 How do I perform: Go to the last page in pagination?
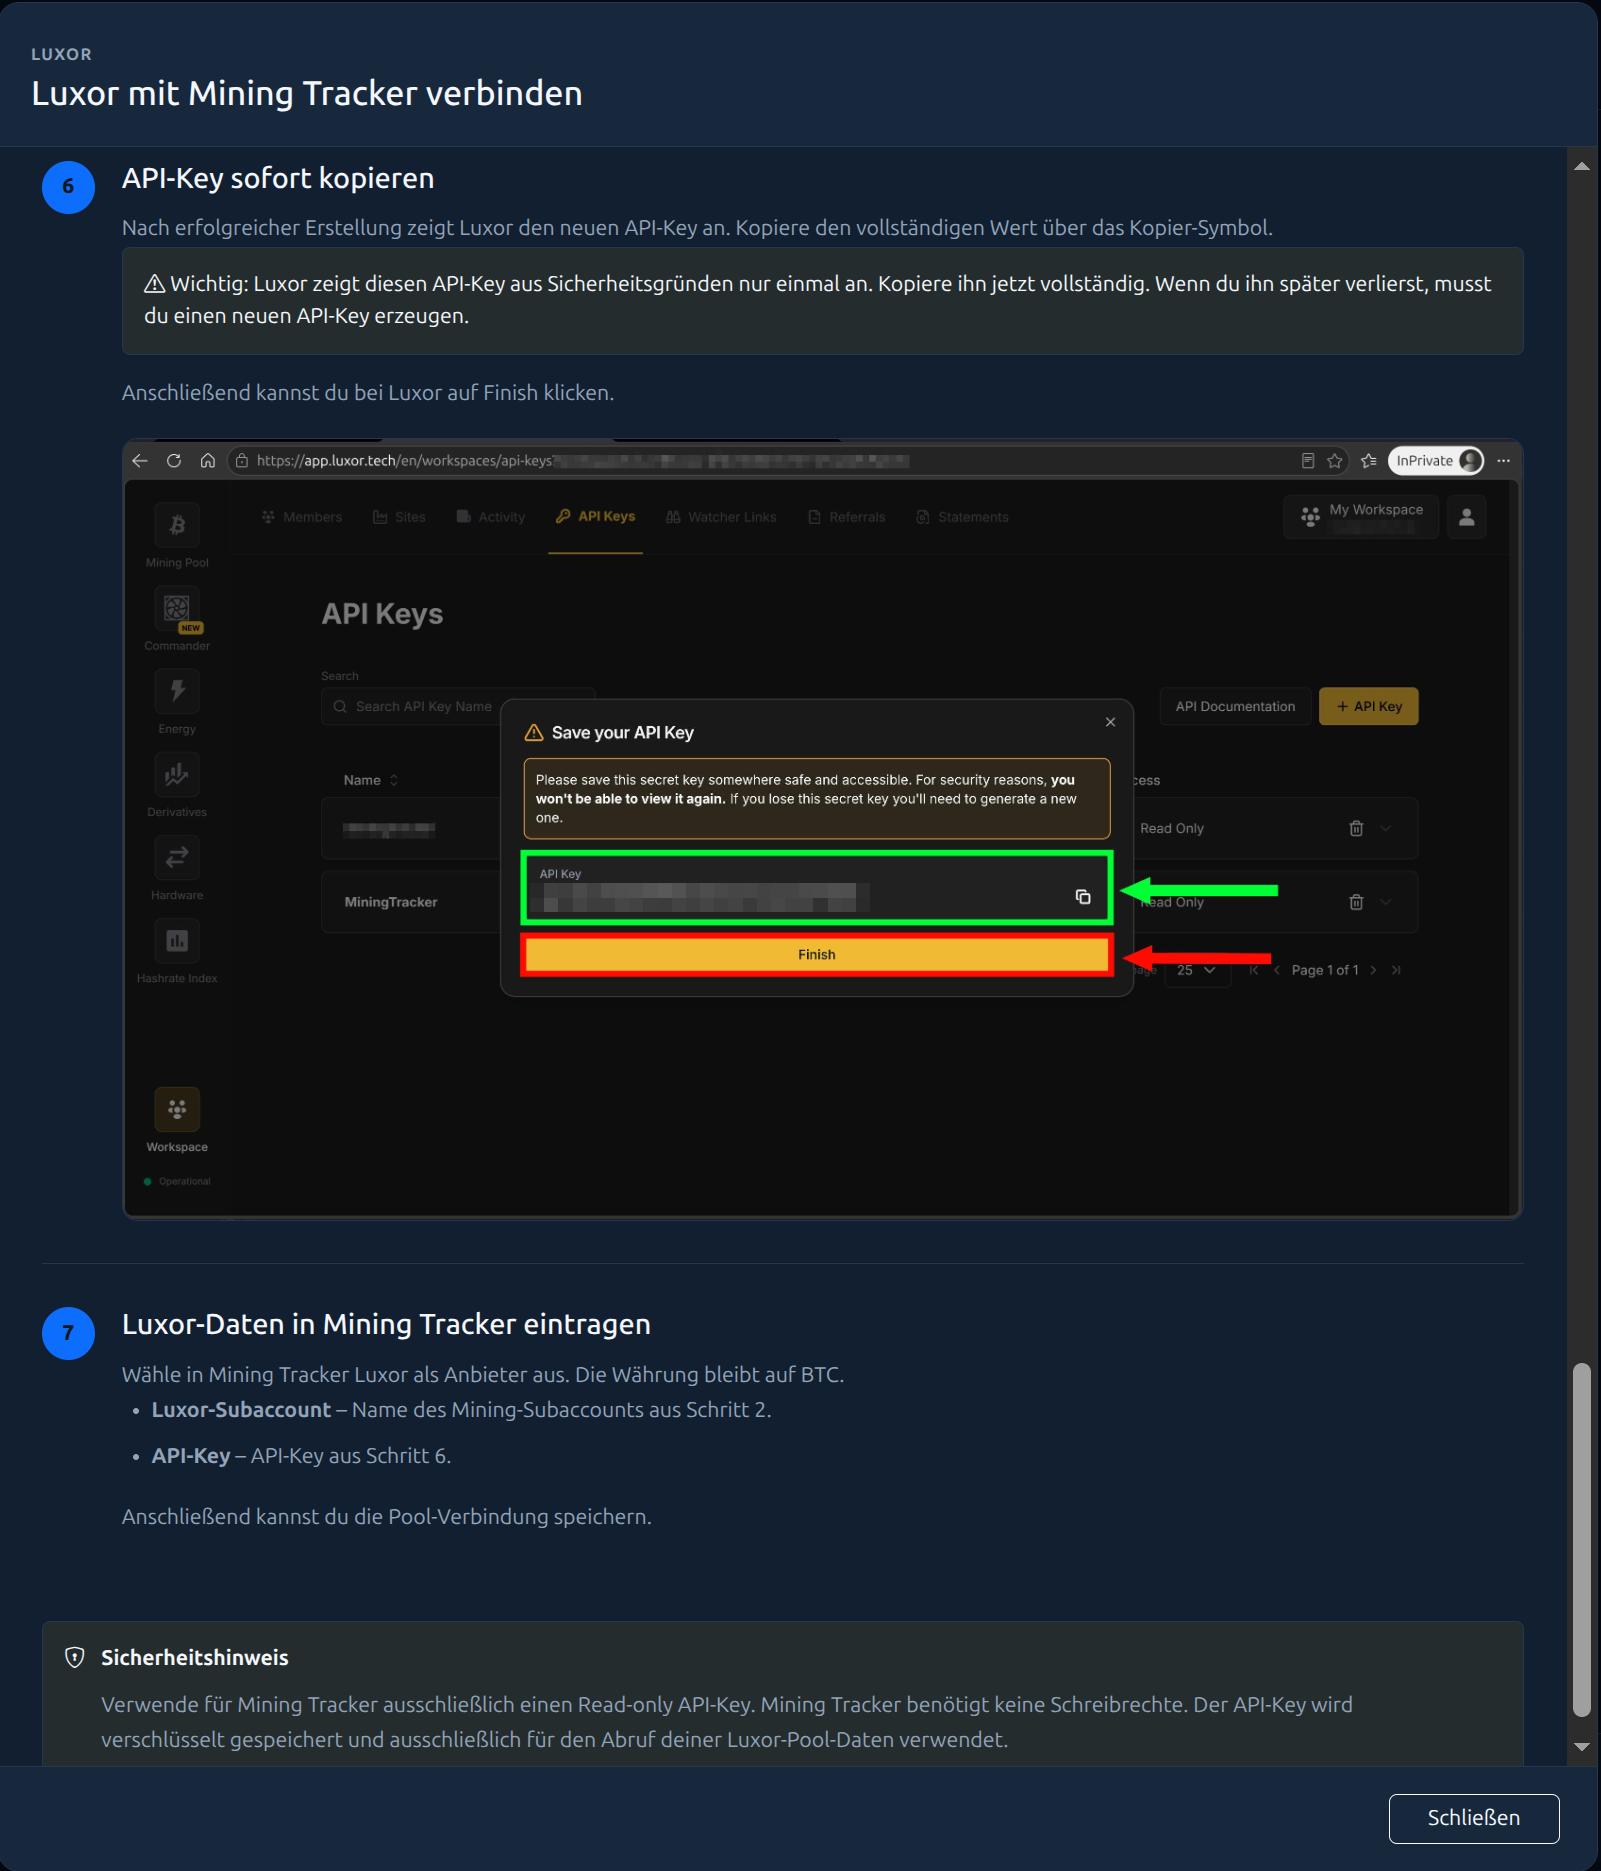click(x=1396, y=970)
